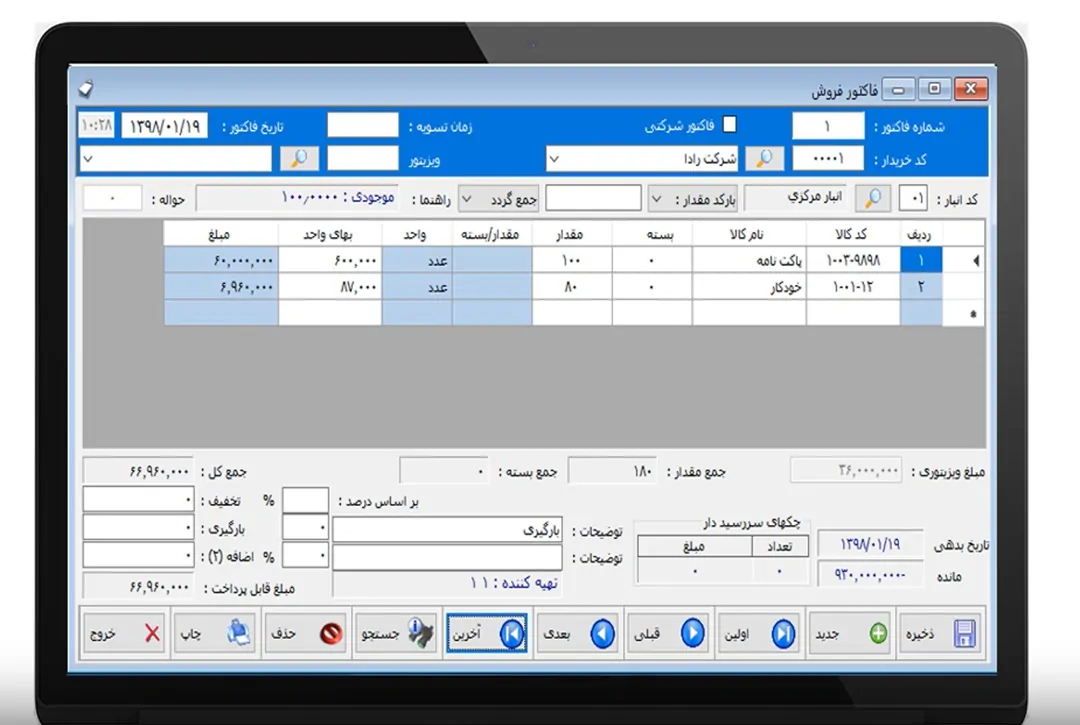The width and height of the screenshot is (1080, 725).
Task: Click the پاکت نامه product name cell
Action: [x=749, y=260]
